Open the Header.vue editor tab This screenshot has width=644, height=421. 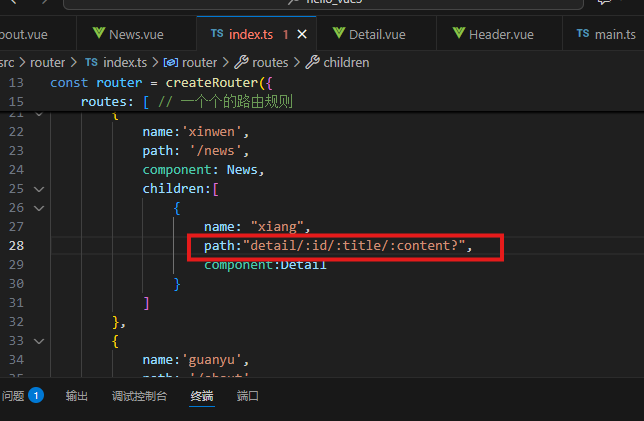[x=499, y=34]
